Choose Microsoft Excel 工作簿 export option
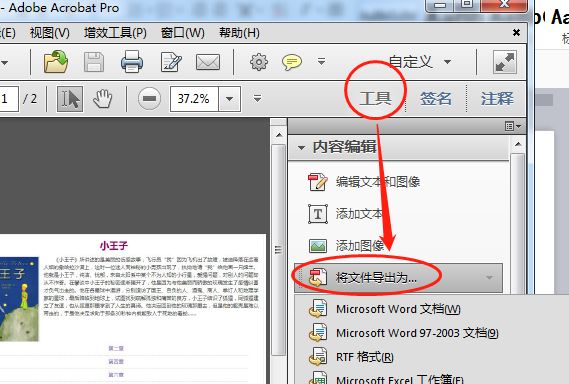Viewport: 569px width, 384px height. 400,380
